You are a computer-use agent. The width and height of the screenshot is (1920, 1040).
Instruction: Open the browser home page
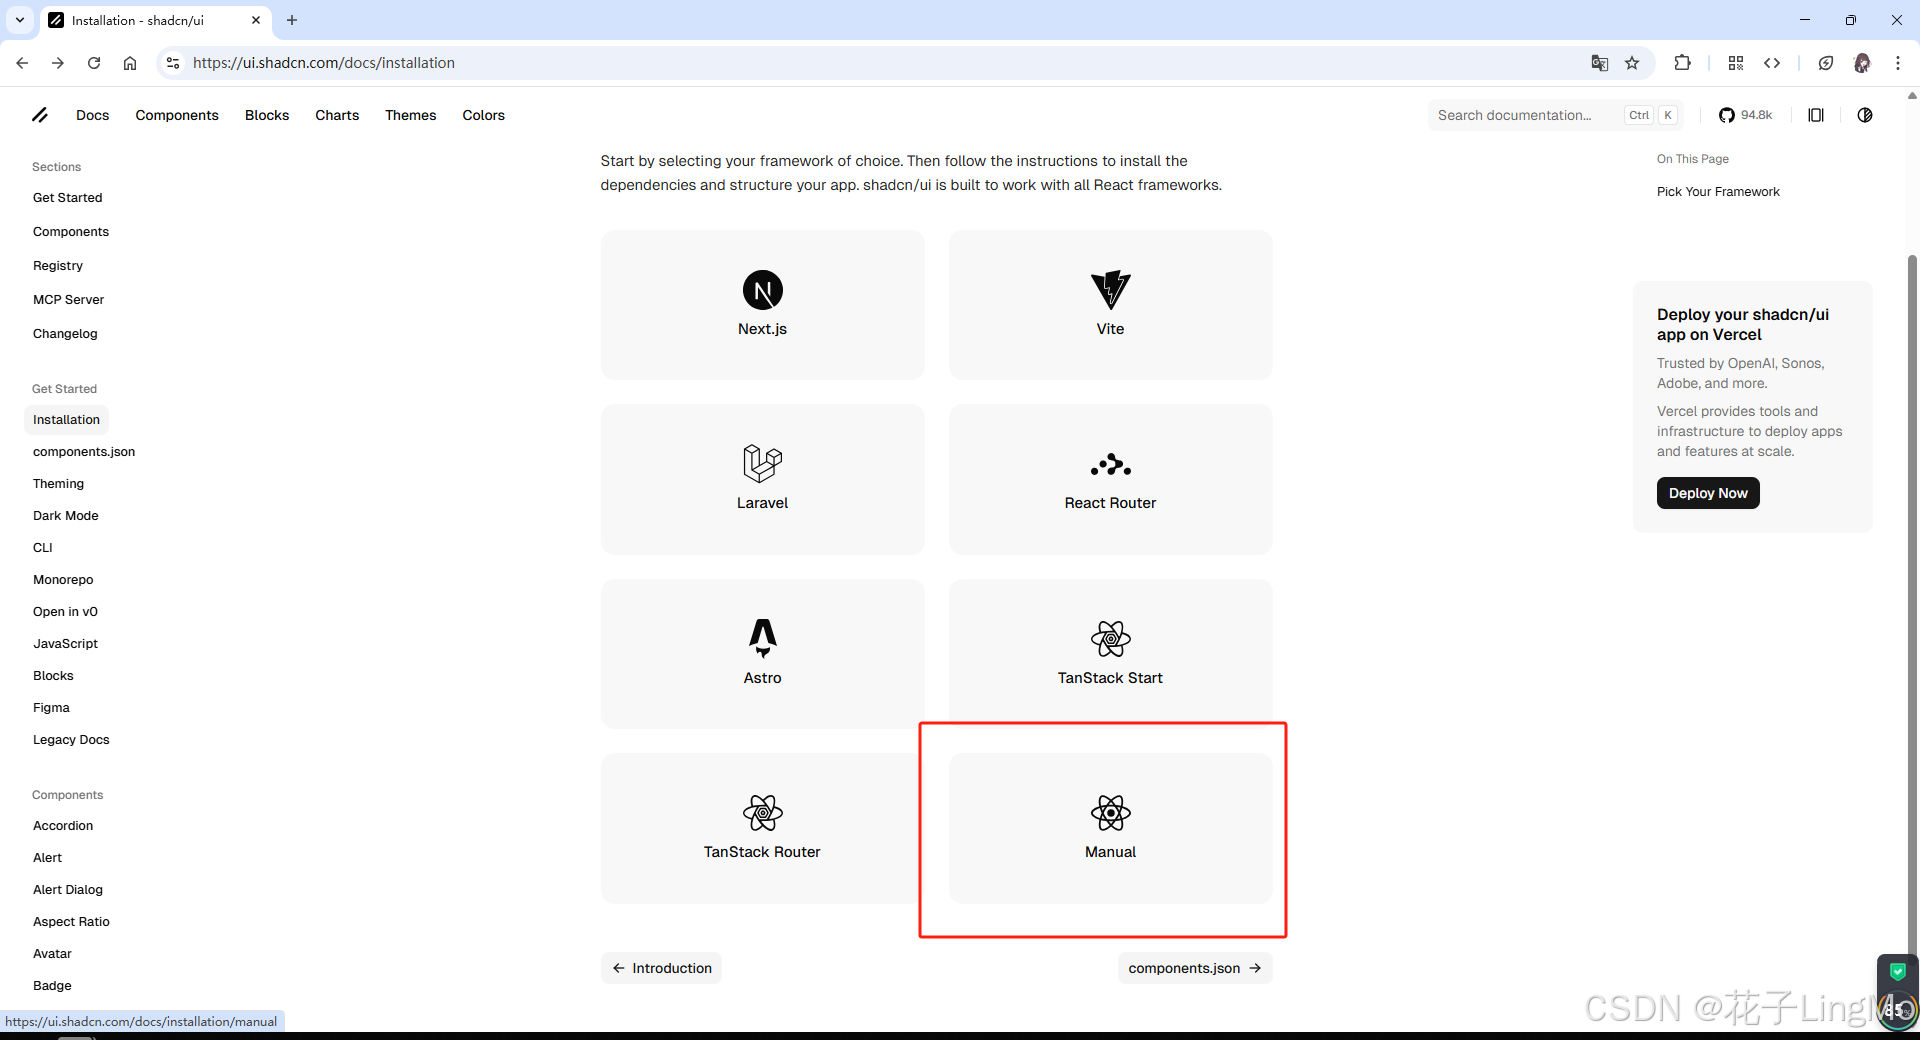pyautogui.click(x=130, y=63)
